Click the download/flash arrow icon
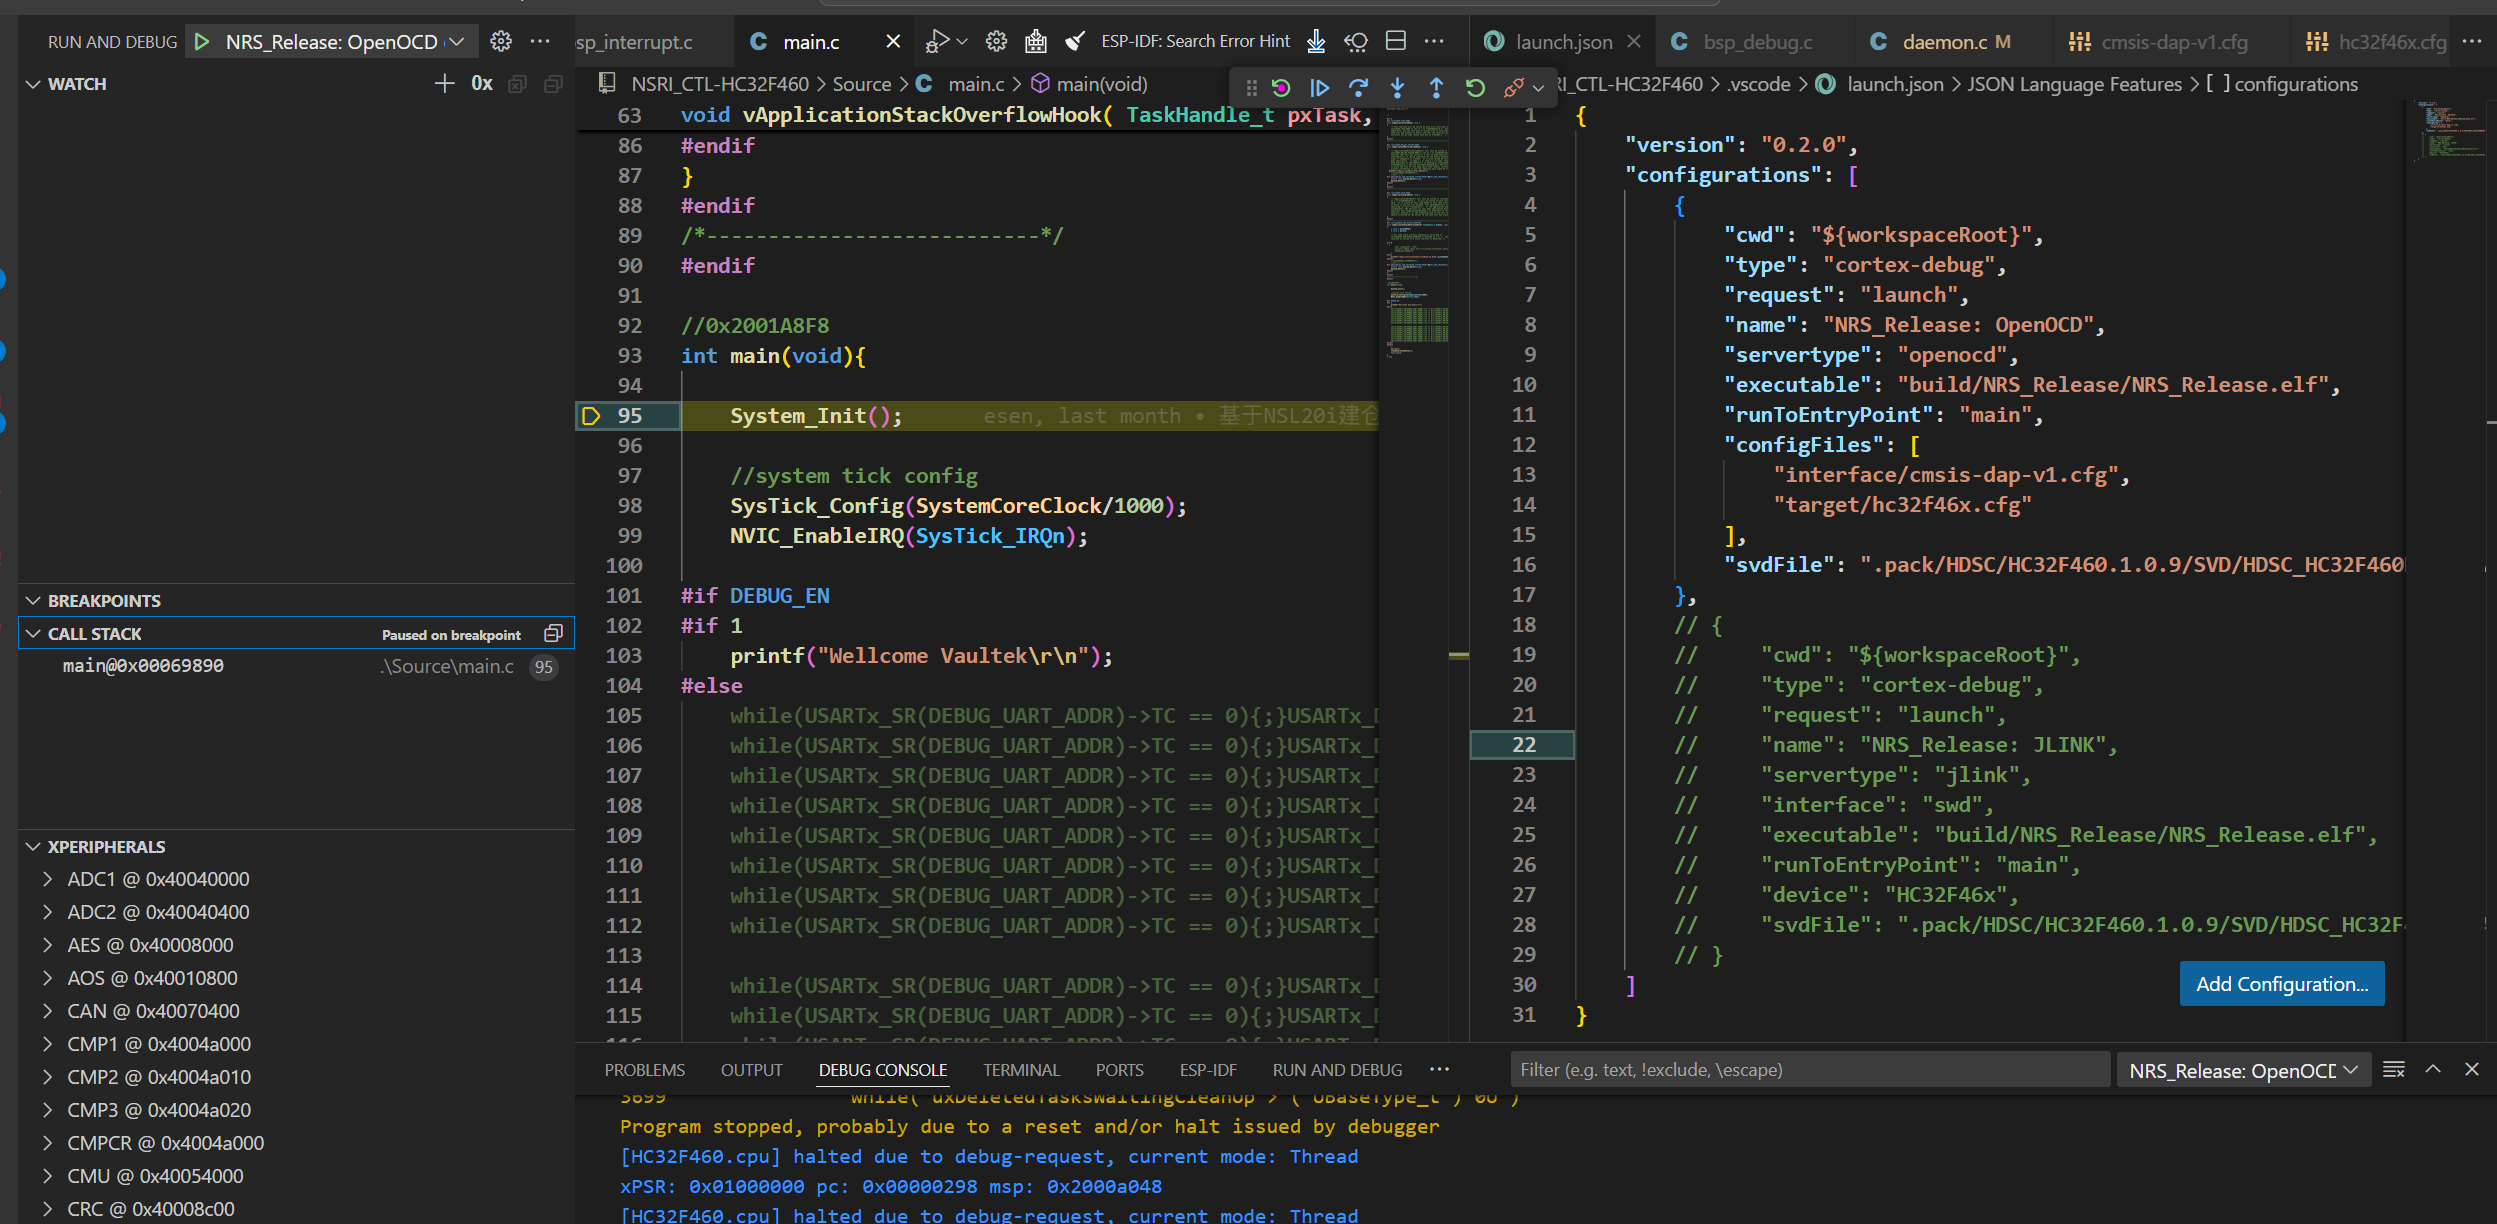The image size is (2497, 1224). (1316, 41)
